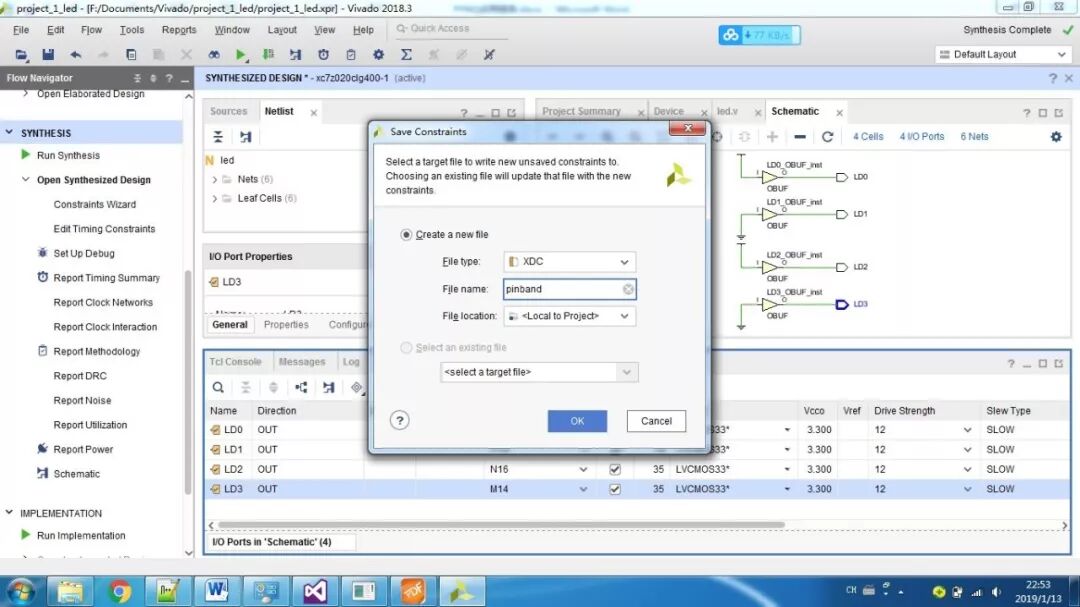The image size is (1080, 607).
Task: Expand the Nets (6) tree node
Action: coord(215,180)
